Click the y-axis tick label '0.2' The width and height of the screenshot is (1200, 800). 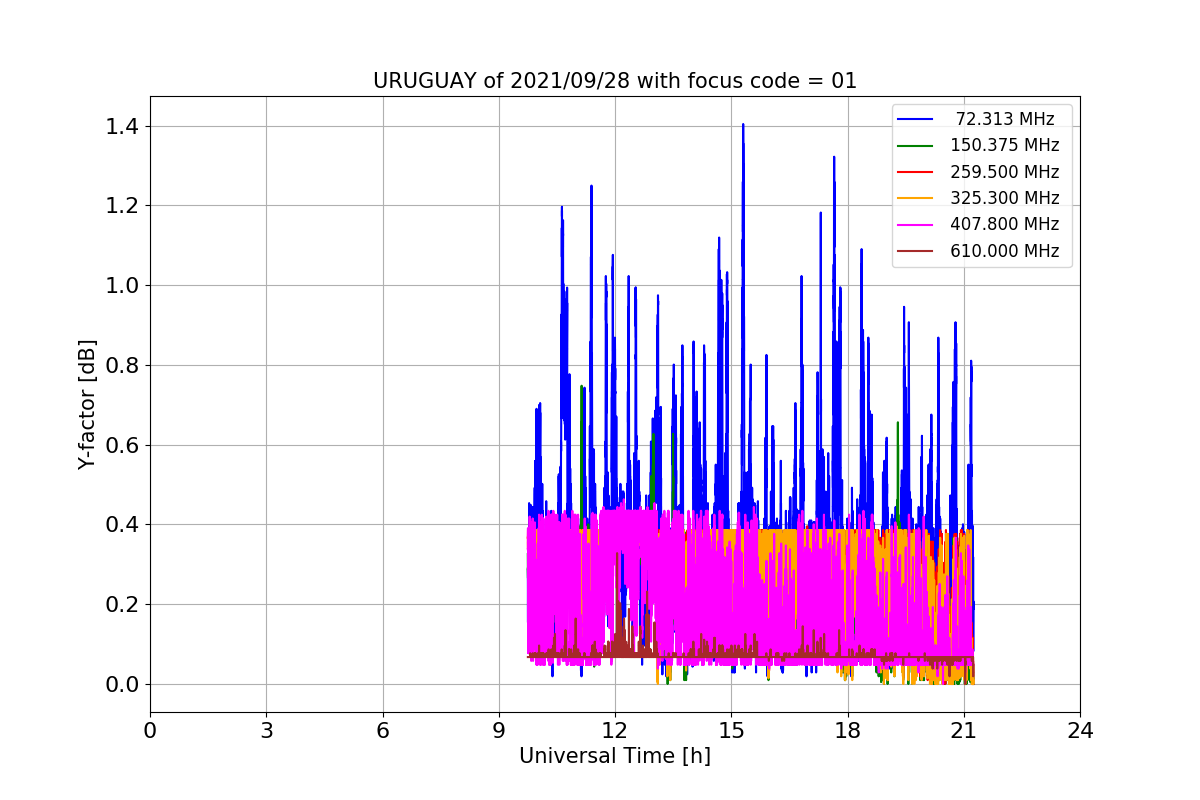click(122, 605)
